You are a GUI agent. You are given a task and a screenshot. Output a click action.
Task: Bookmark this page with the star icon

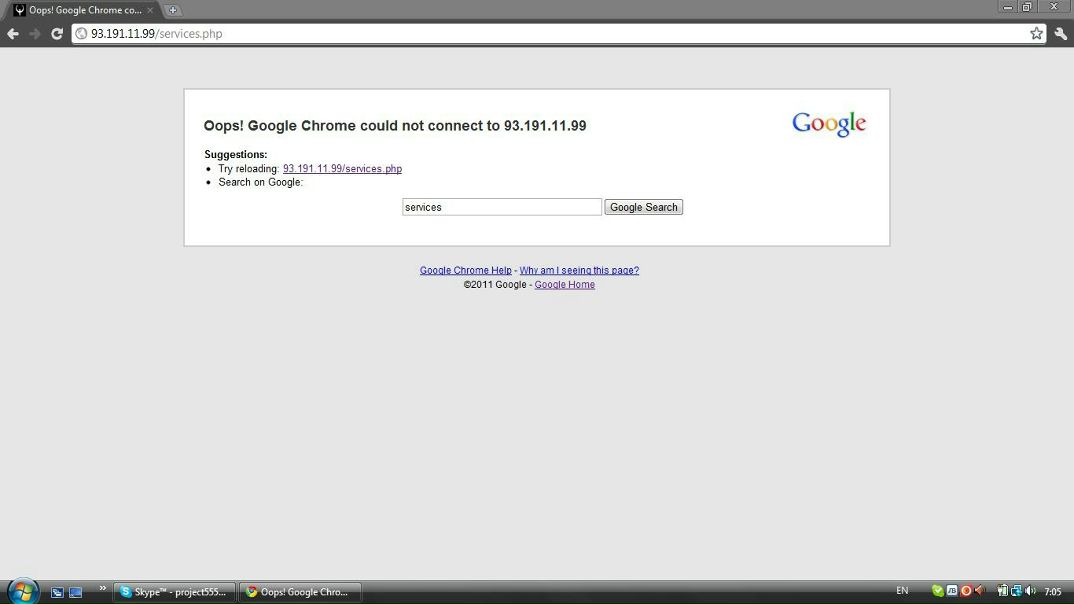pos(1036,34)
